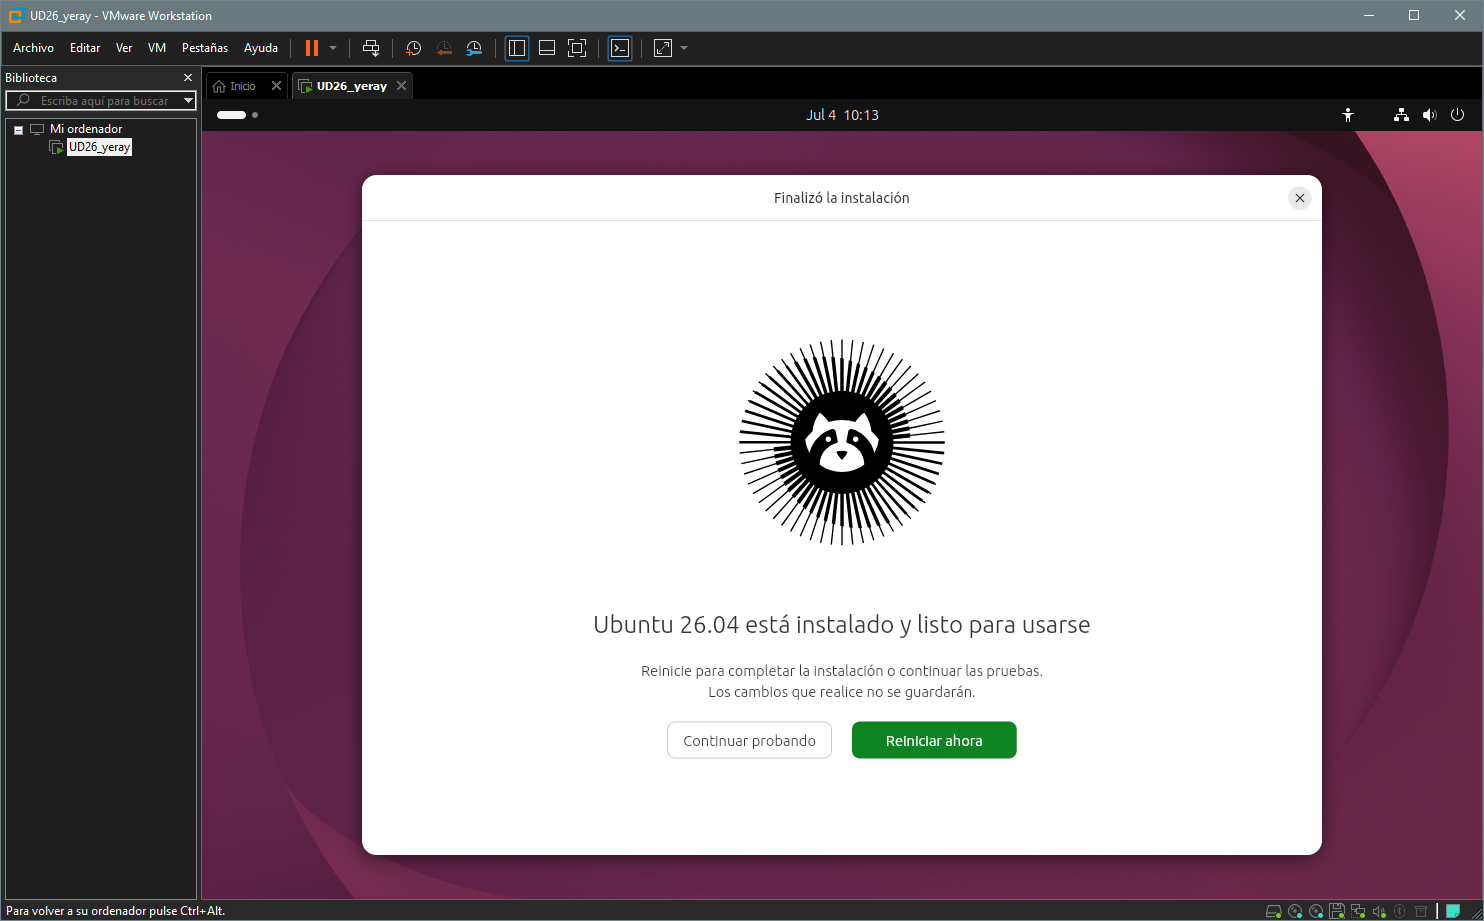Image resolution: width=1484 pixels, height=921 pixels.
Task: Open the VM menu
Action: [157, 48]
